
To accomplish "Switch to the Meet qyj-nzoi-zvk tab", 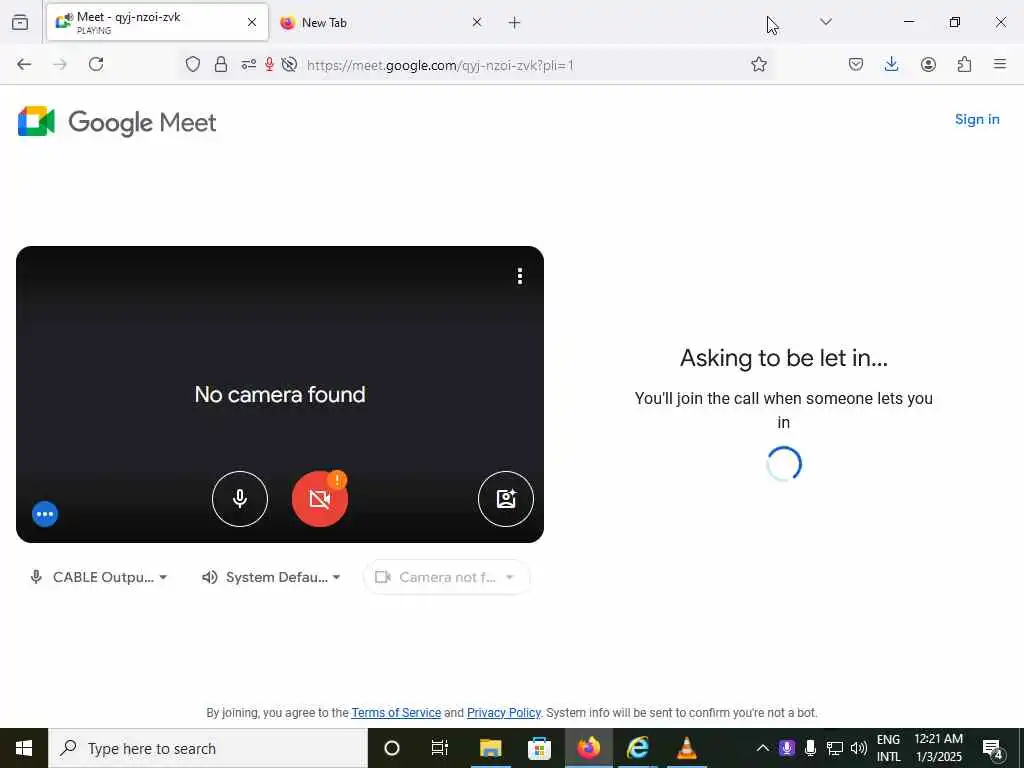I will [x=157, y=22].
